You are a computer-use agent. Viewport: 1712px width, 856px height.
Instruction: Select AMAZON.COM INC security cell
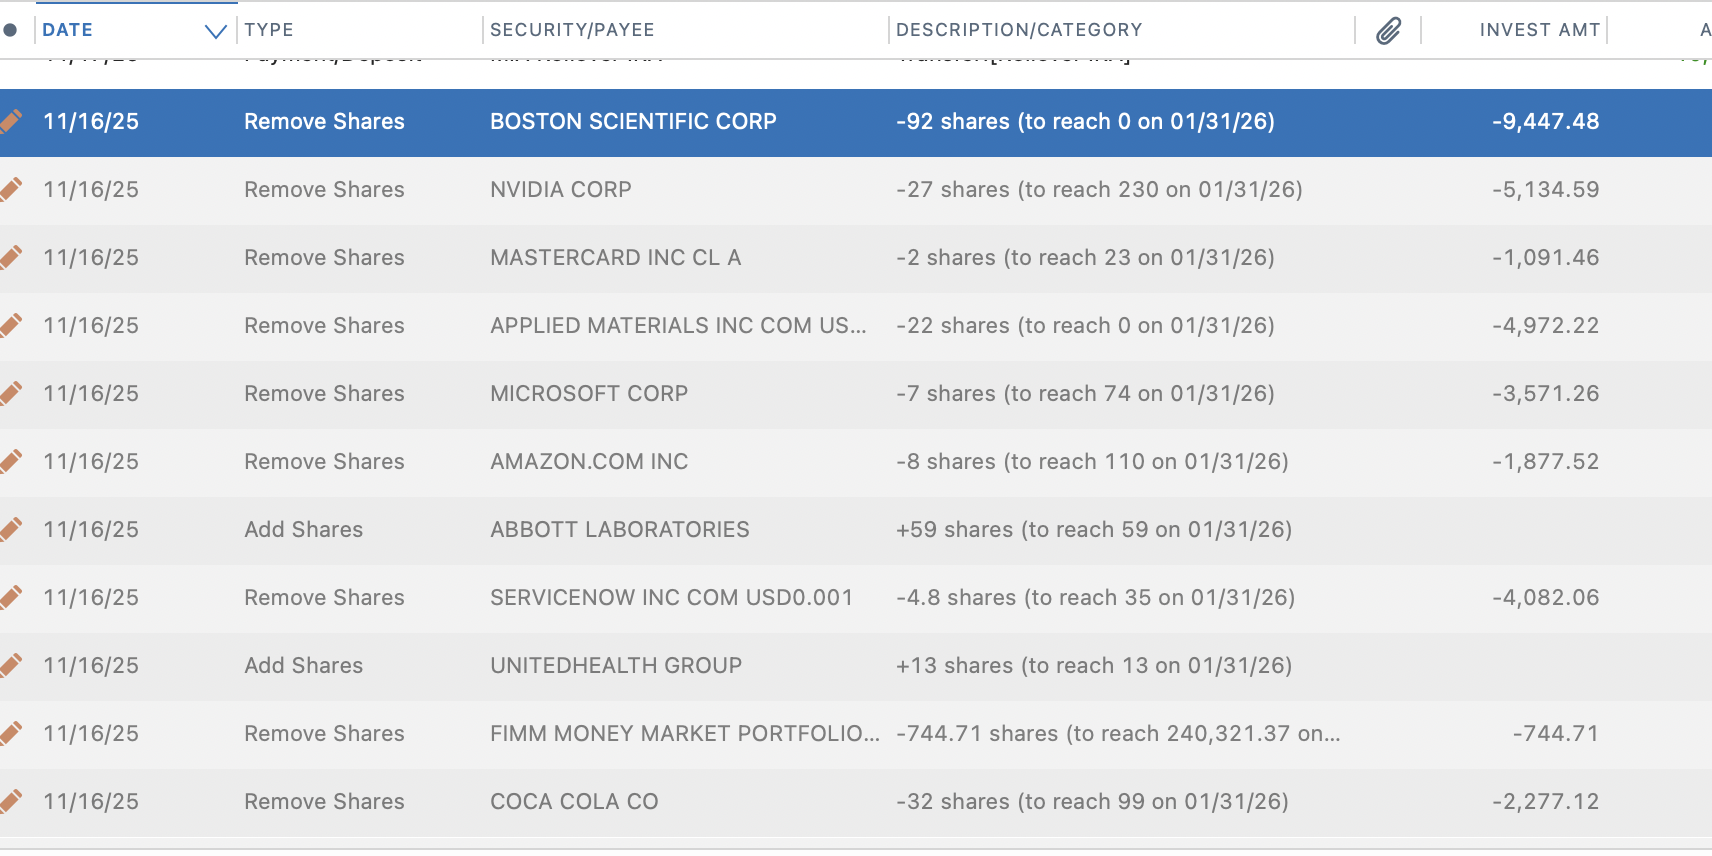[589, 462]
